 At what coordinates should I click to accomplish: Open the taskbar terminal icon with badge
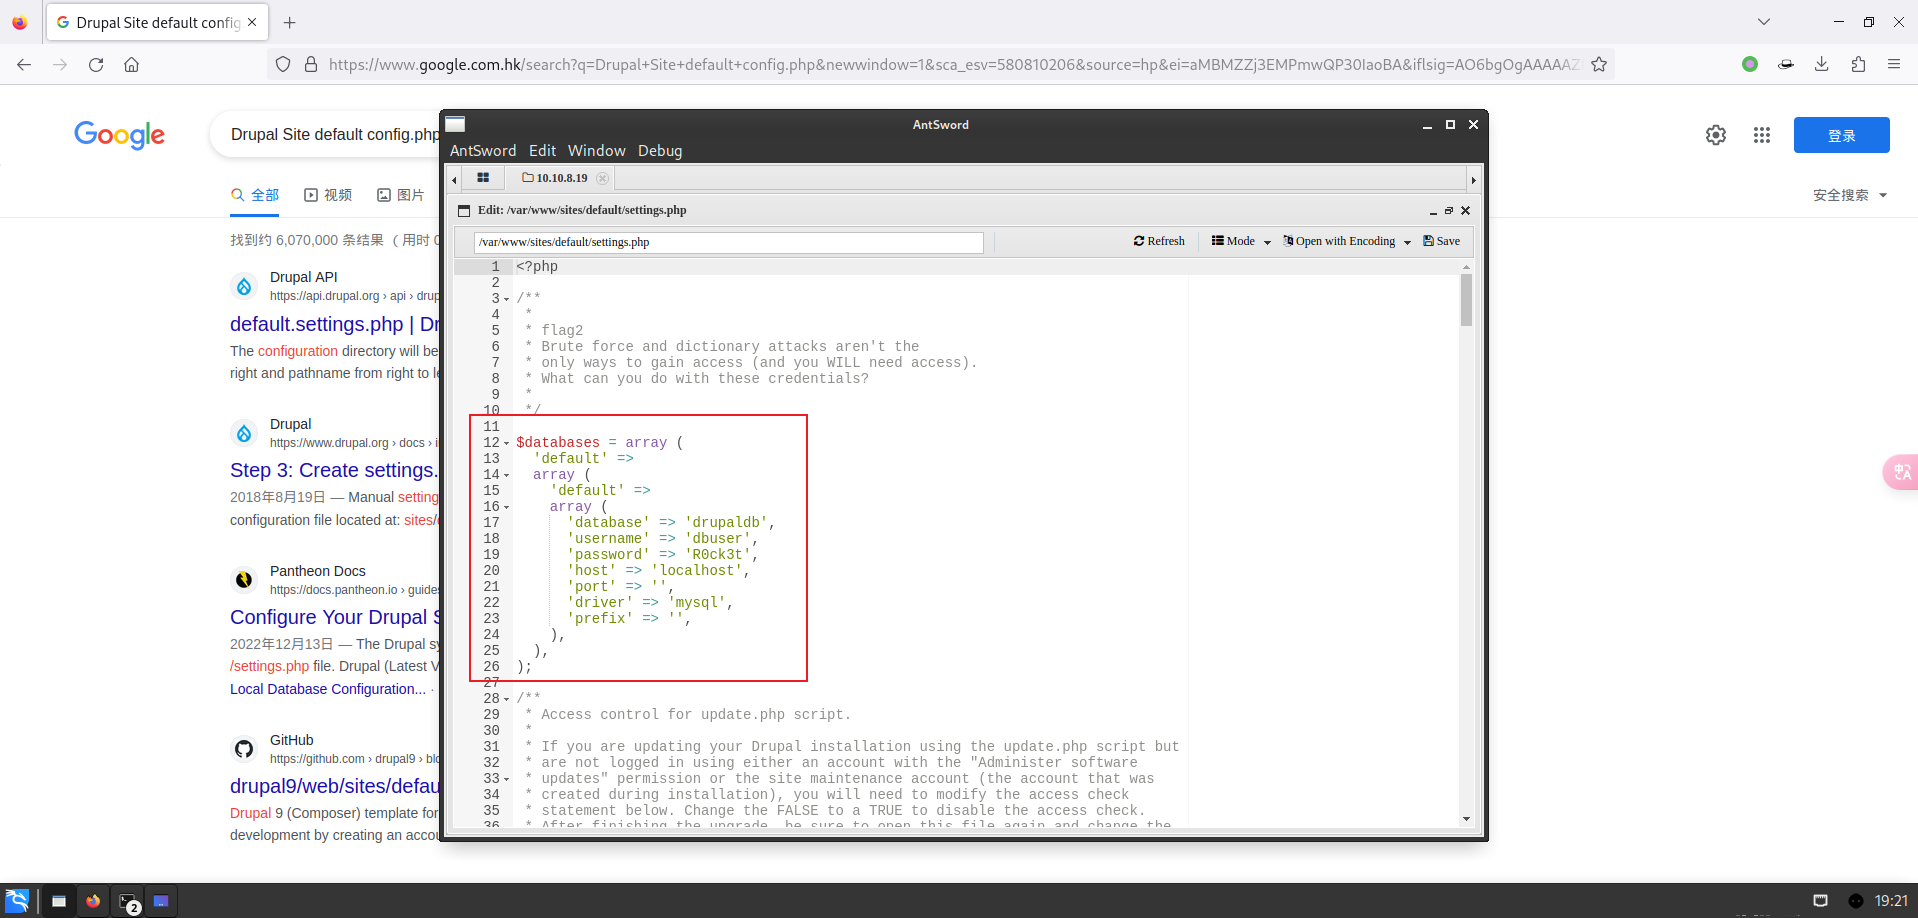[128, 901]
